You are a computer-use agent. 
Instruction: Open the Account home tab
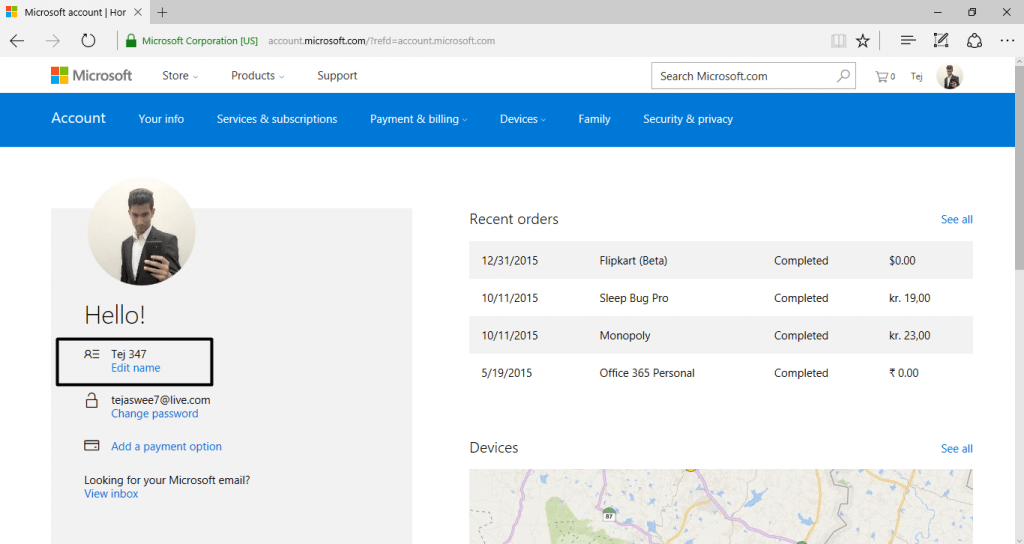tap(78, 118)
